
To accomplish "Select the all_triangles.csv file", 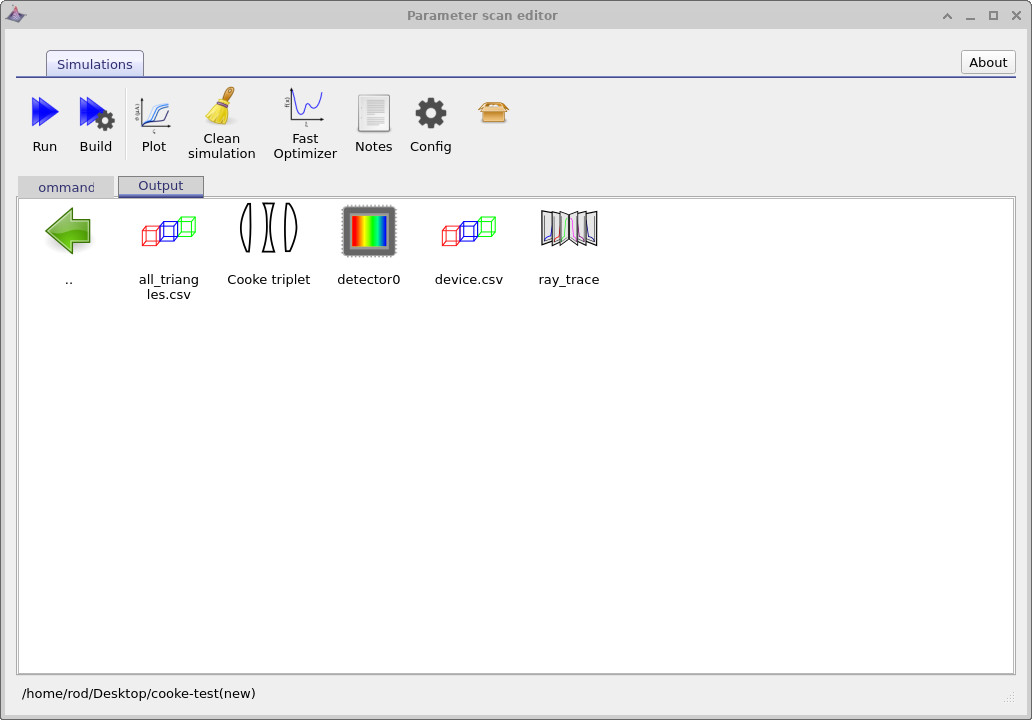I will [168, 230].
